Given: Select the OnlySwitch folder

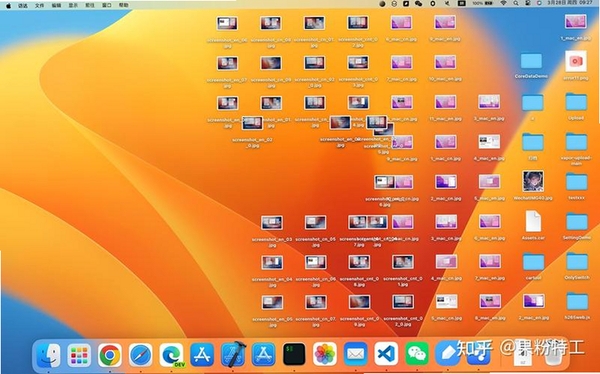Looking at the screenshot, I should 577,262.
